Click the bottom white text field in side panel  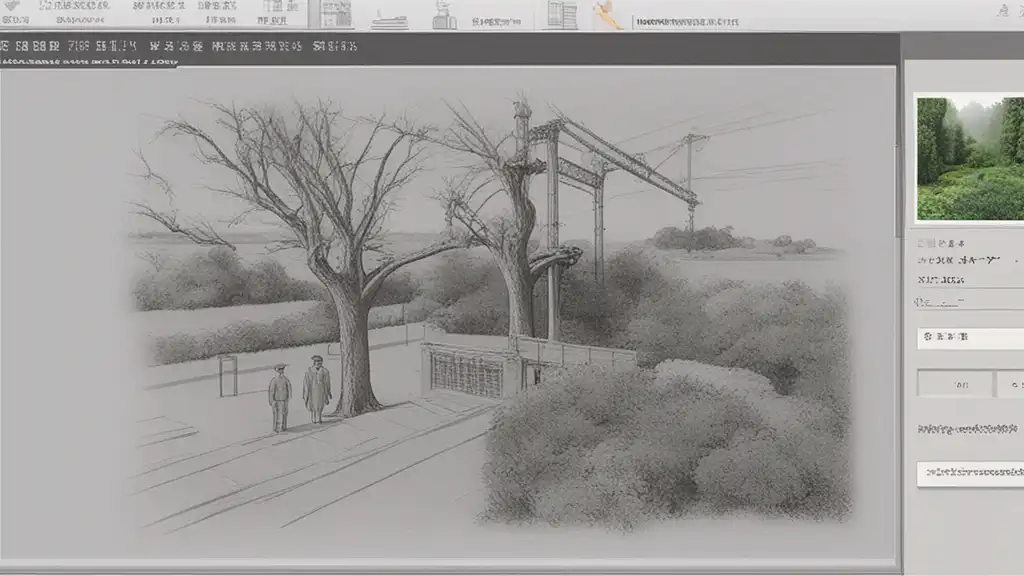970,473
